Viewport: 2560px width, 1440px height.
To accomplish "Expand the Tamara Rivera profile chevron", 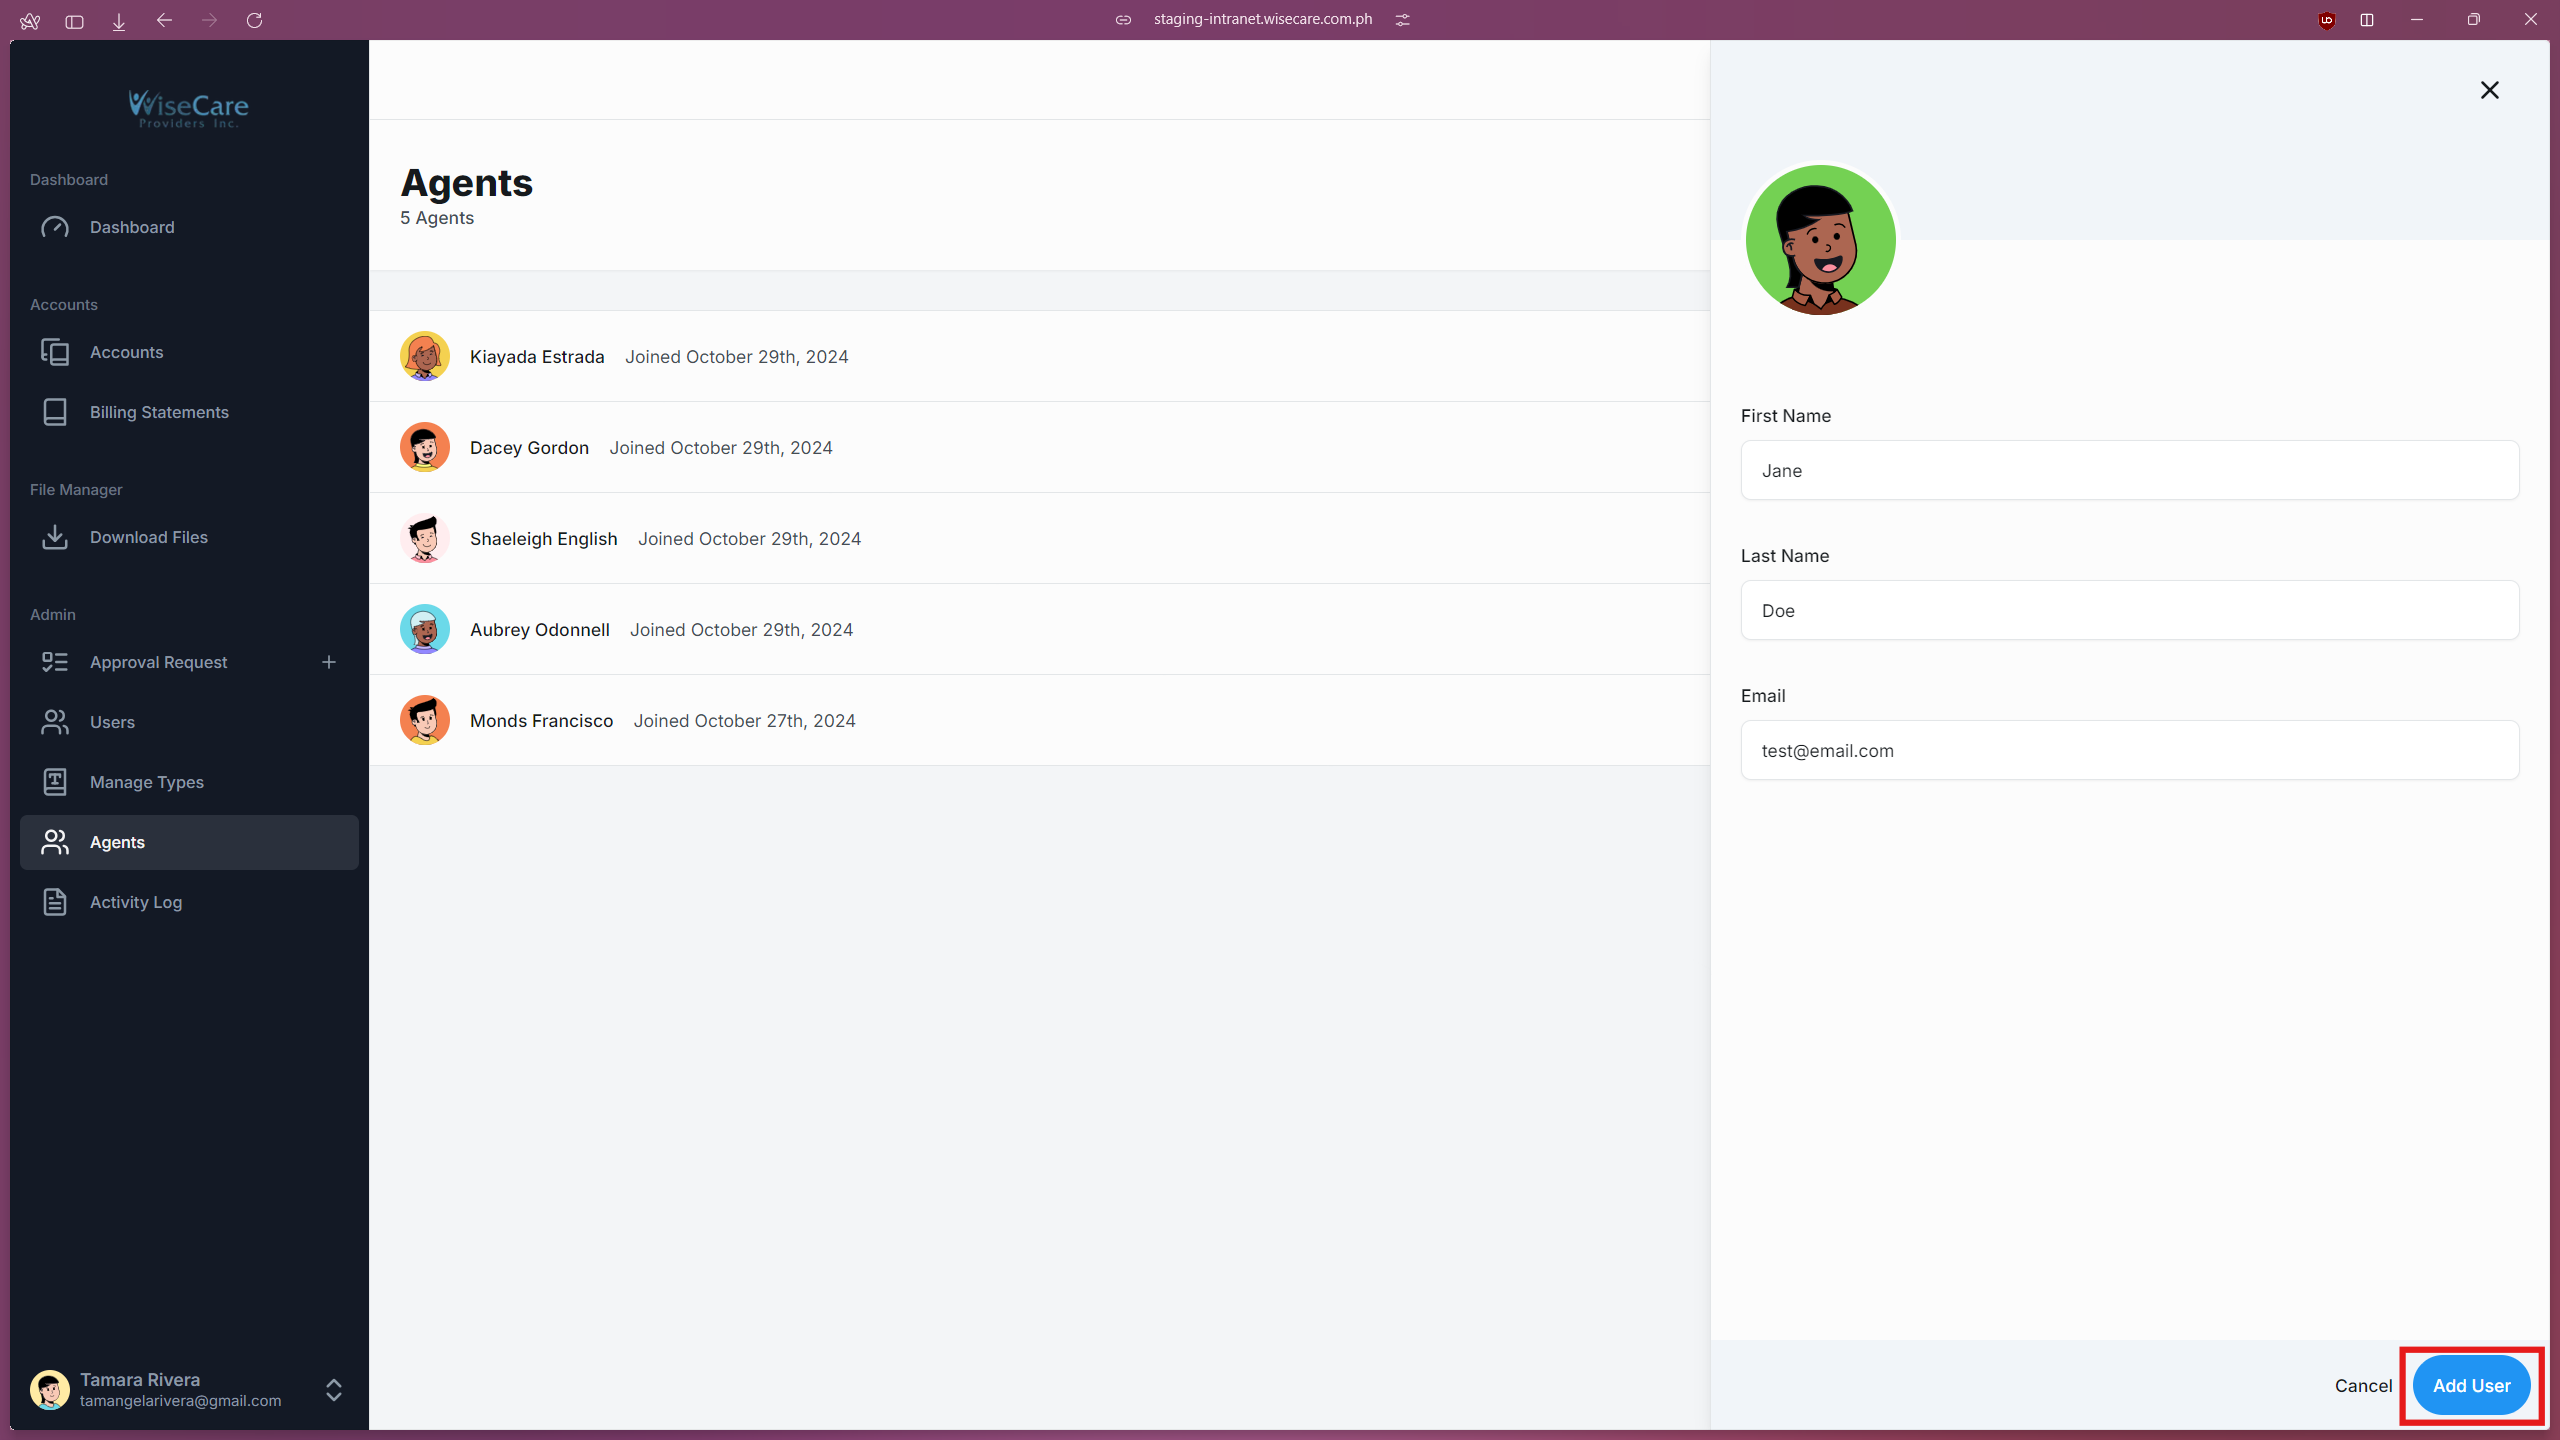I will (x=332, y=1390).
